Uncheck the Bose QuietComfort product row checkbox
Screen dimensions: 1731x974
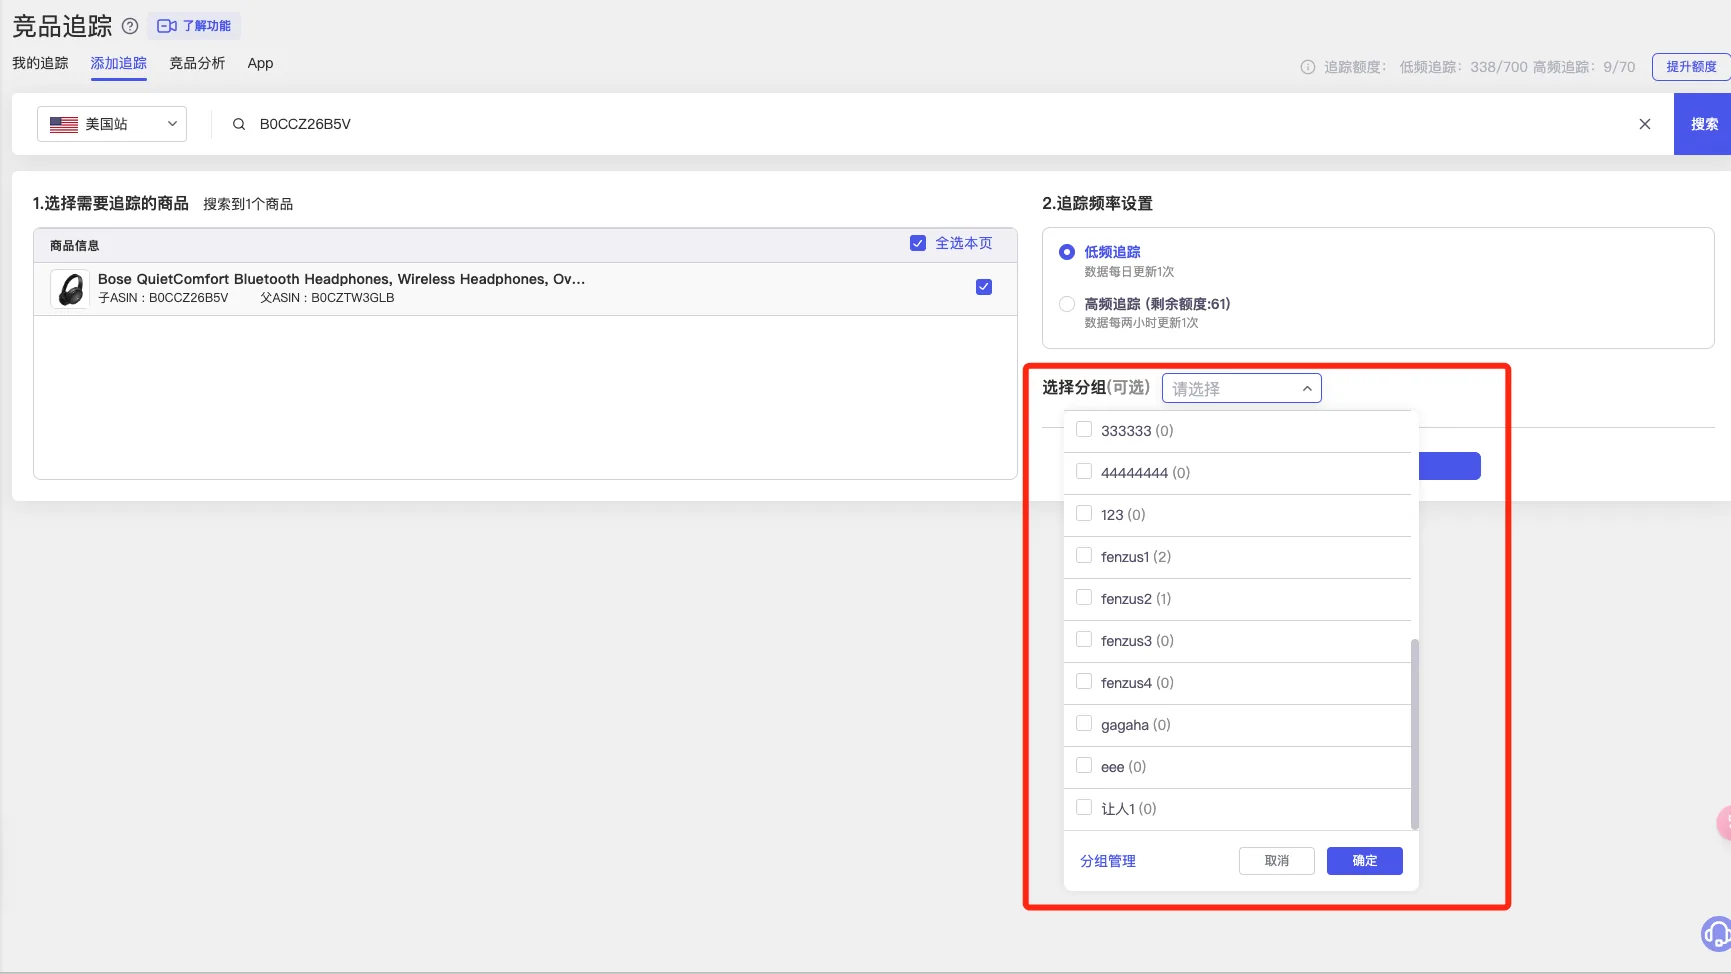click(x=984, y=287)
